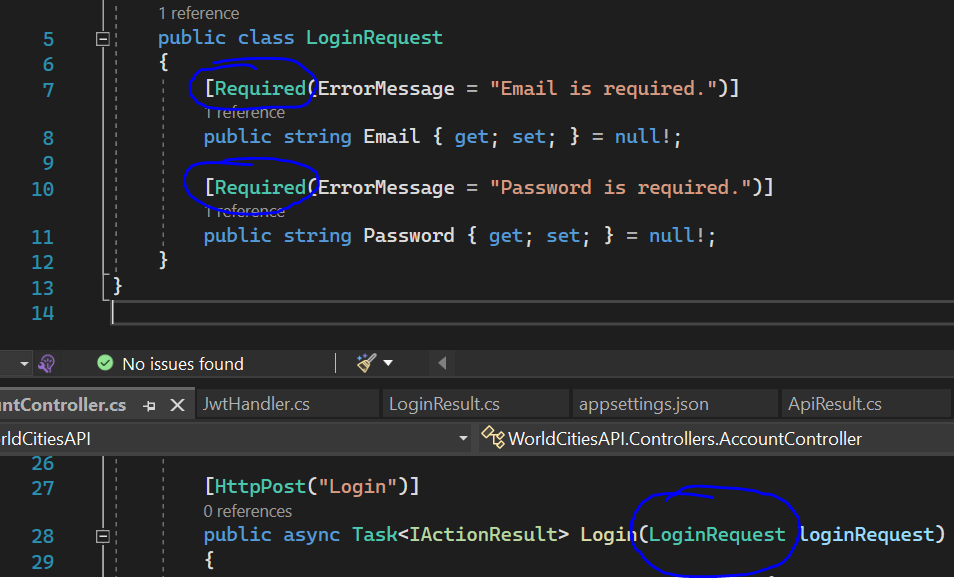The width and height of the screenshot is (954, 578).
Task: Open the 'No issues found' status text
Action: click(183, 364)
